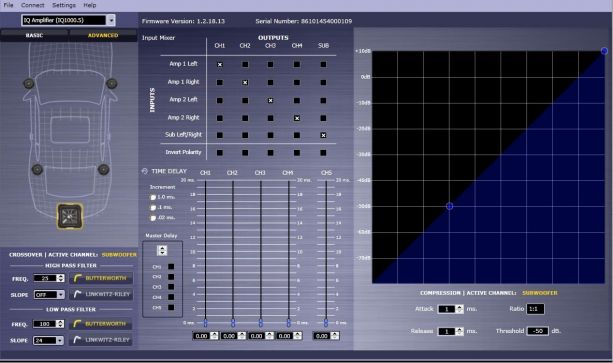Click the CH1 time delay slider handle
The width and height of the screenshot is (613, 363).
(206, 323)
